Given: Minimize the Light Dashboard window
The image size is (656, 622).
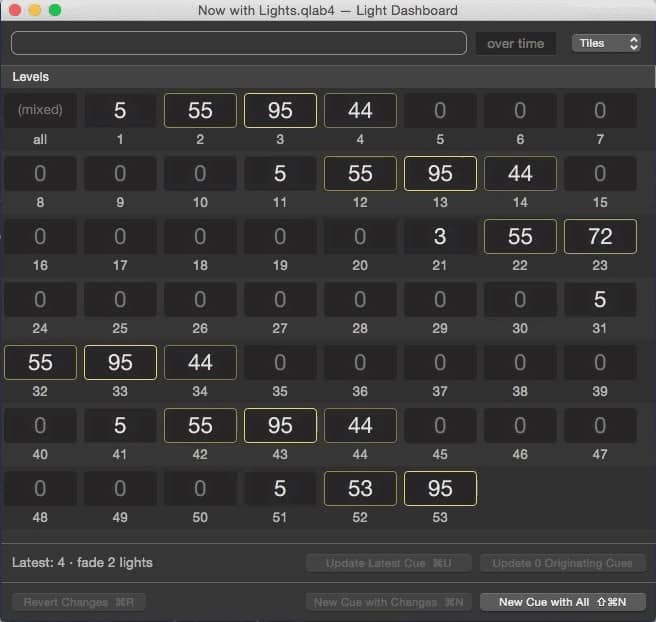Looking at the screenshot, I should click(35, 10).
